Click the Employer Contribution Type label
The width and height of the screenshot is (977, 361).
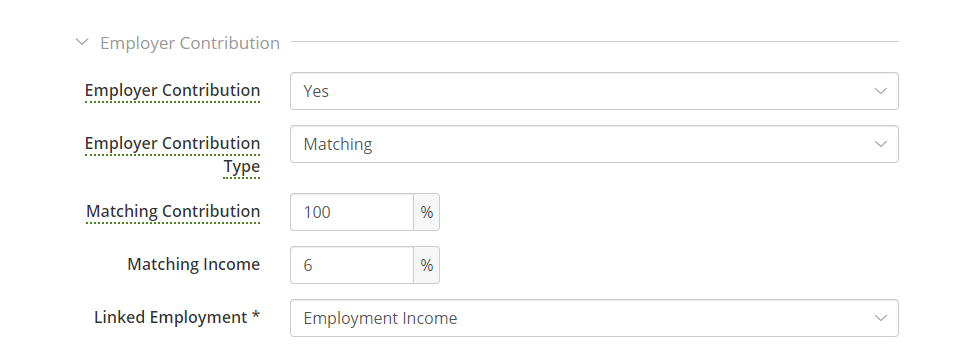pyautogui.click(x=173, y=155)
